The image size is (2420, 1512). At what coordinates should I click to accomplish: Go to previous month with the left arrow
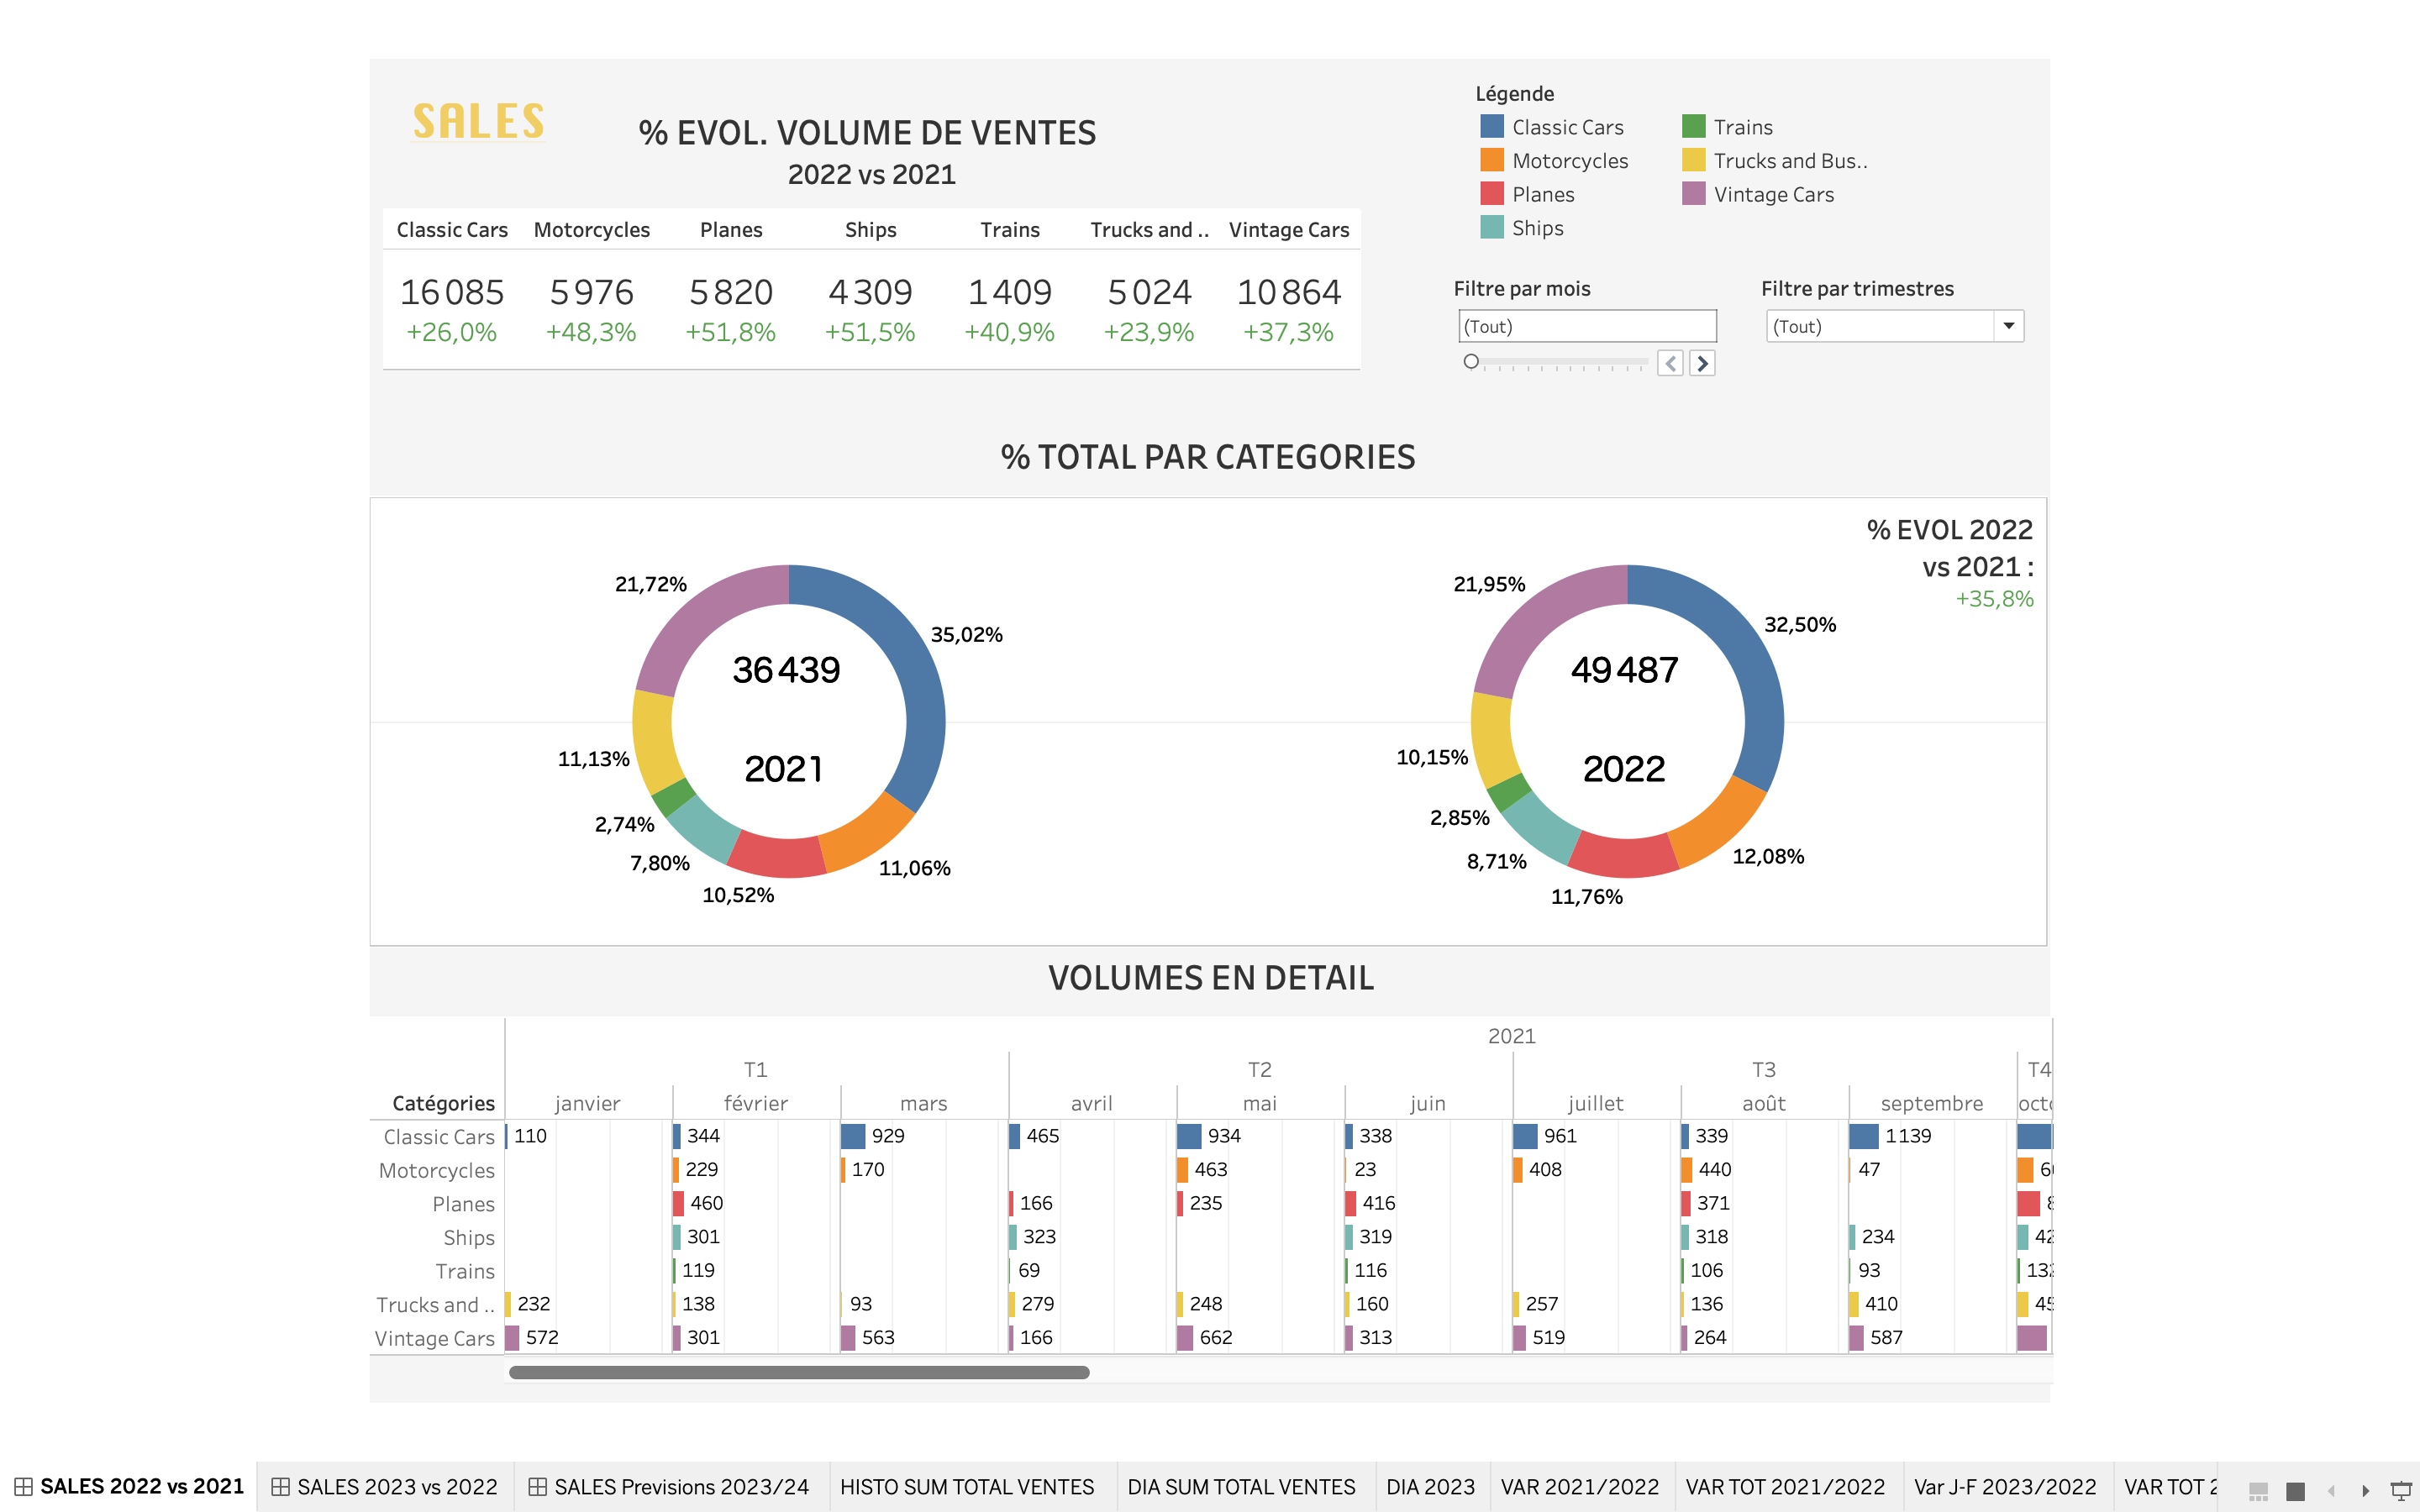click(1670, 363)
